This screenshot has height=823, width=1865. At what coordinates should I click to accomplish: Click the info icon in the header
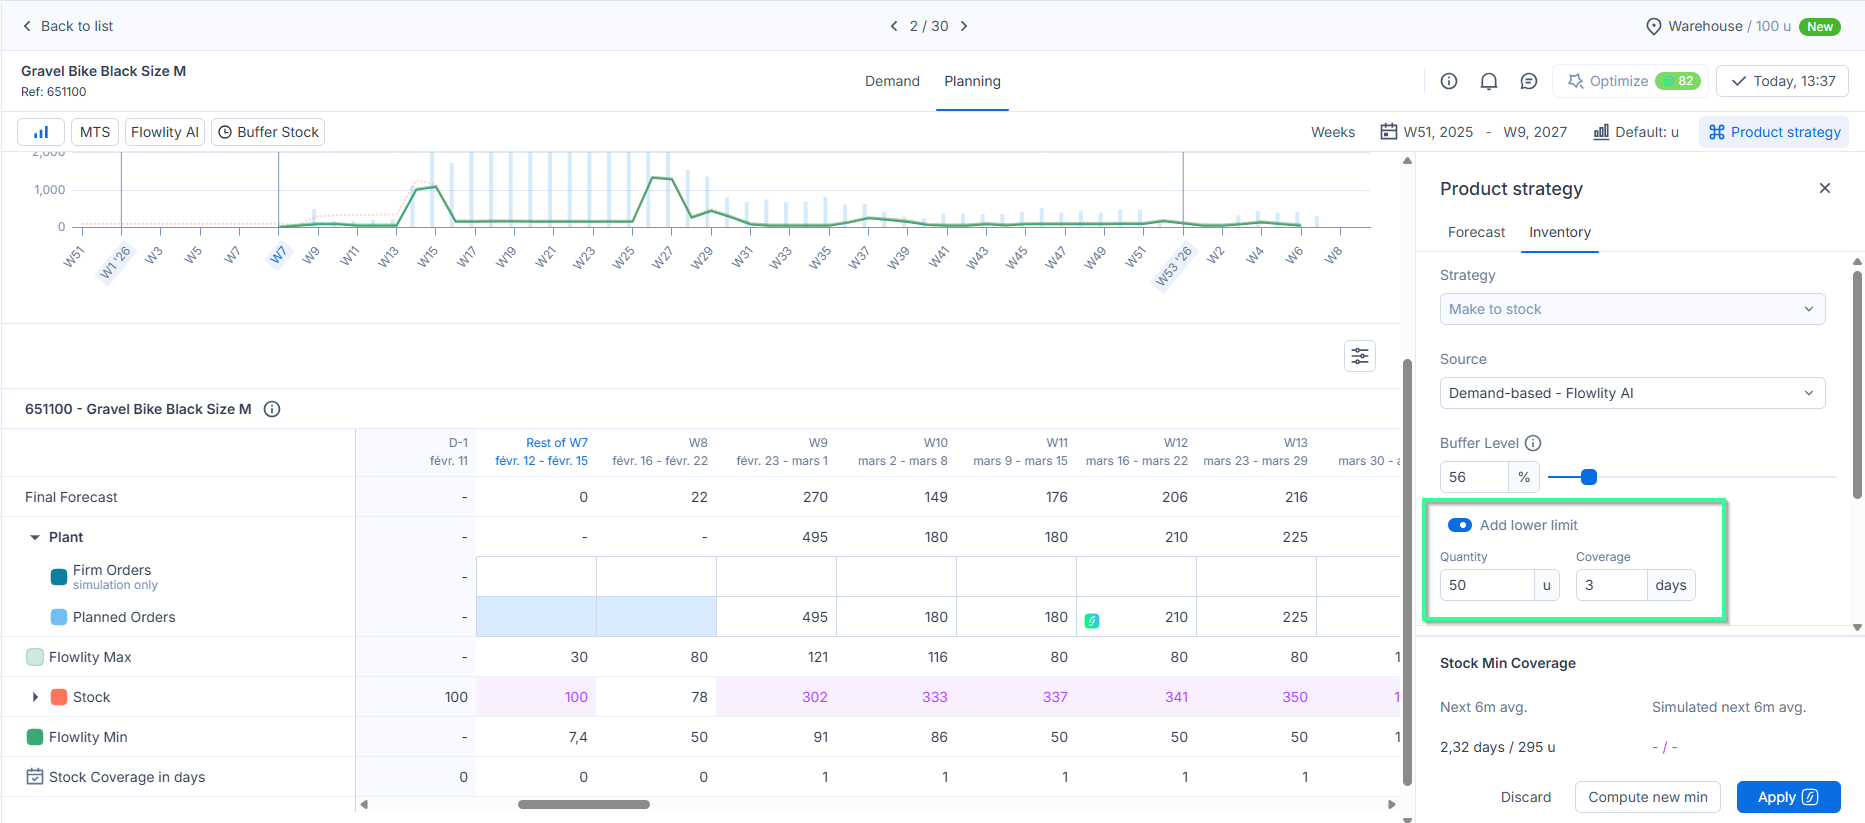point(1448,81)
